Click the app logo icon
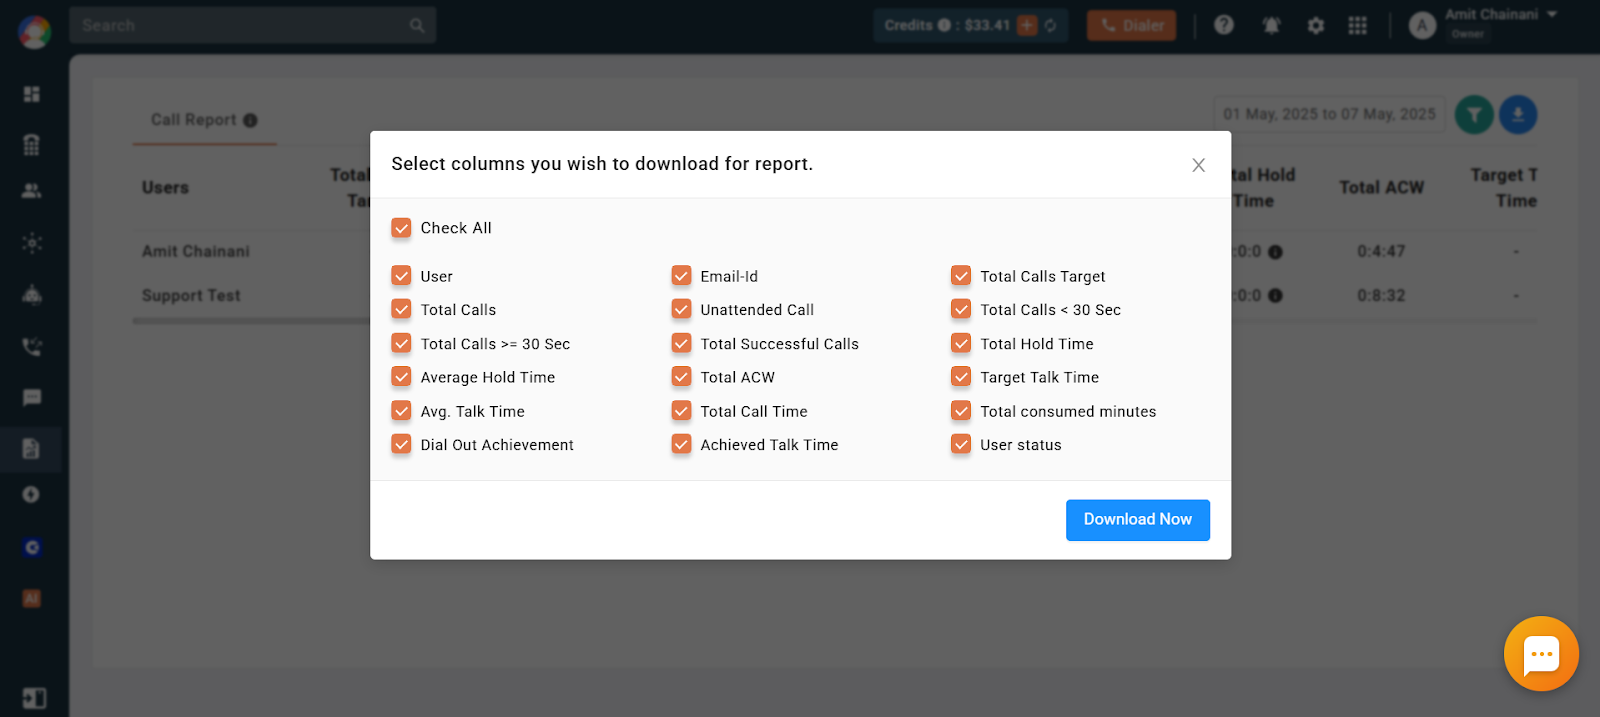The image size is (1600, 717). coord(34,31)
